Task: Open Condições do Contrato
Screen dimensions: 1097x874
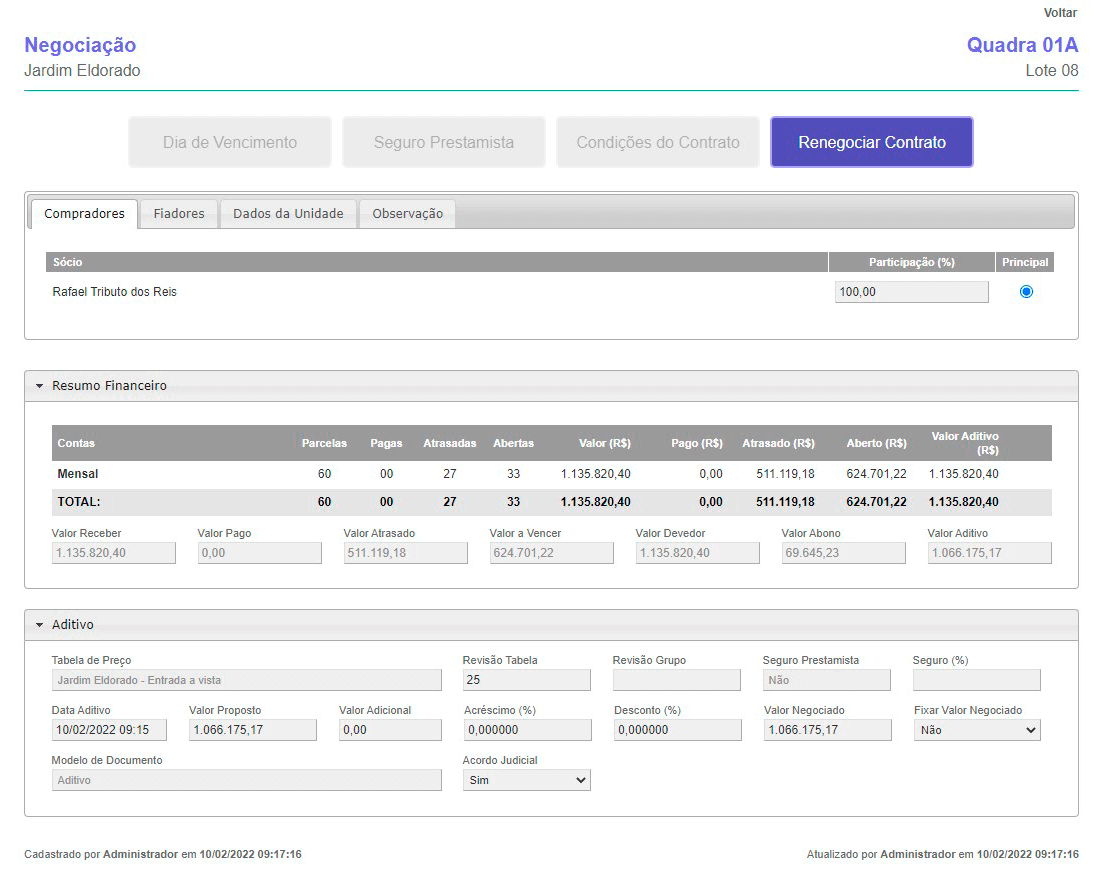Action: click(x=658, y=142)
